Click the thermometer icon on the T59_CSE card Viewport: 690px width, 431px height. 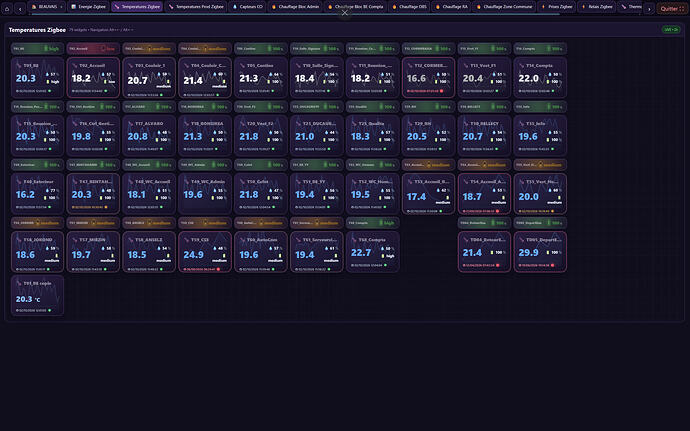(x=186, y=240)
